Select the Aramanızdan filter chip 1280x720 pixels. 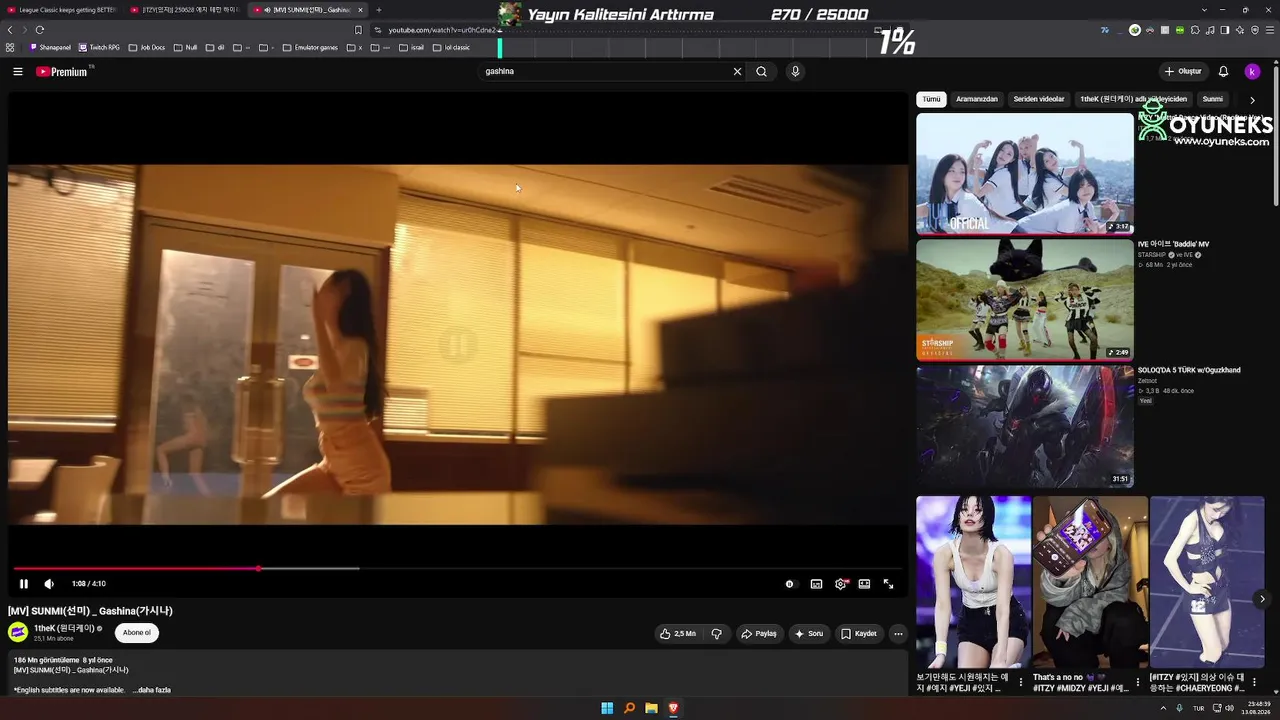(x=977, y=99)
